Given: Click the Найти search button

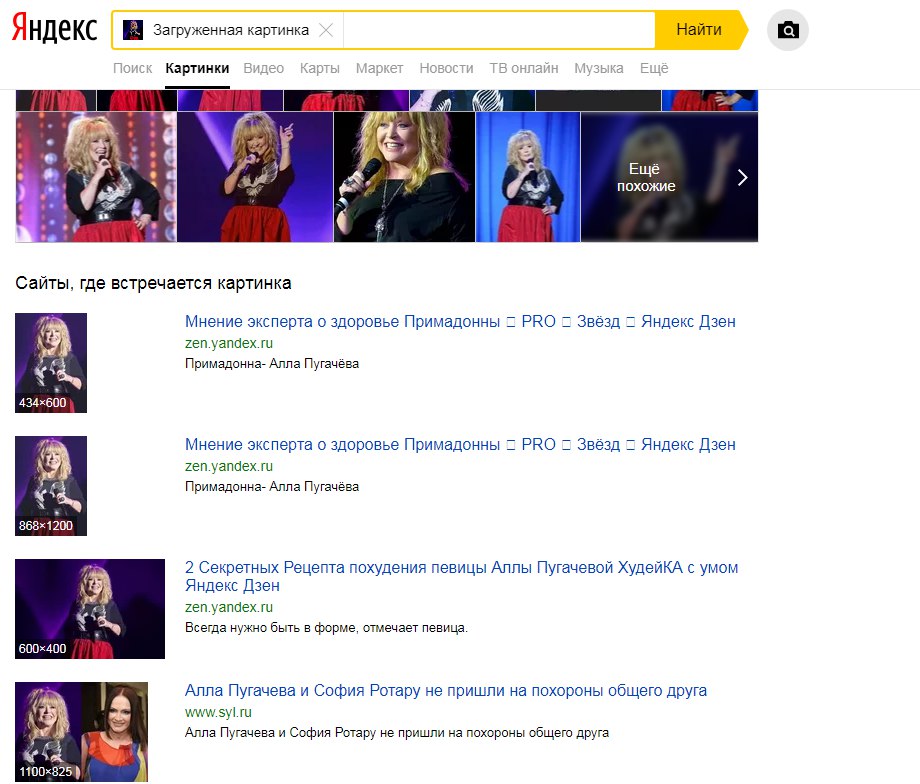Looking at the screenshot, I should click(x=699, y=29).
